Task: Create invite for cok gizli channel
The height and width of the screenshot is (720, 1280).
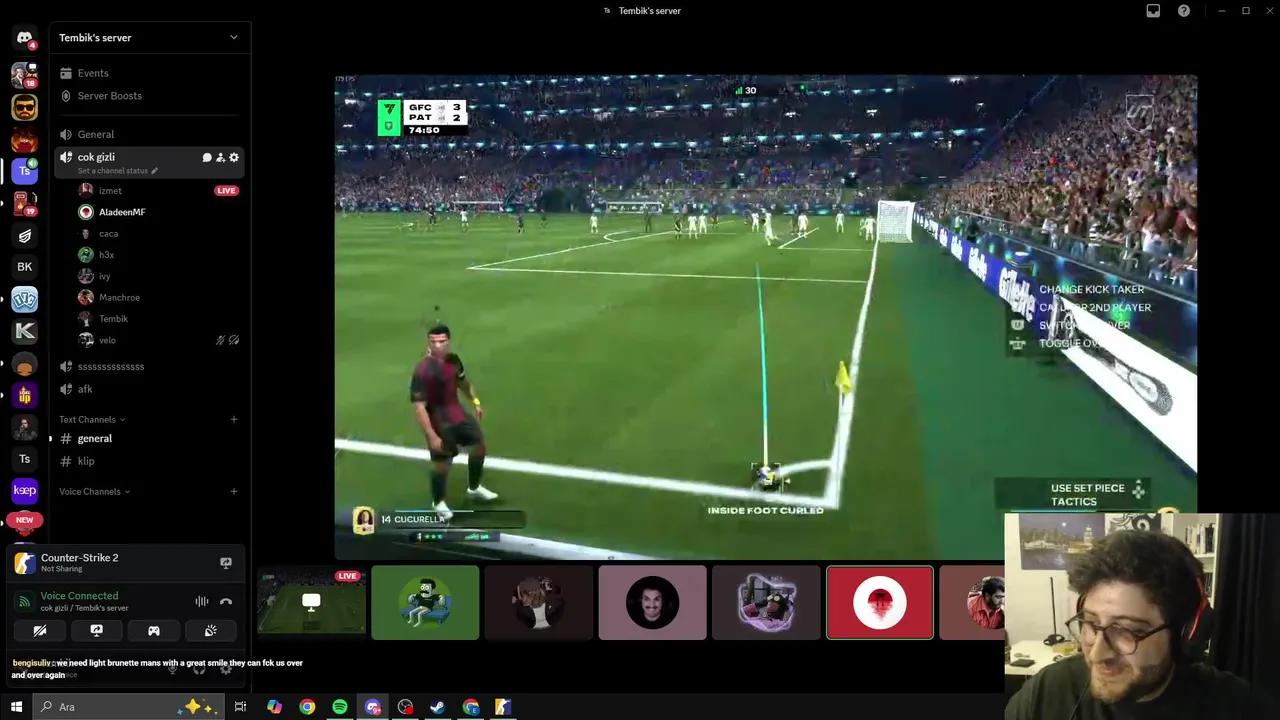Action: point(220,157)
